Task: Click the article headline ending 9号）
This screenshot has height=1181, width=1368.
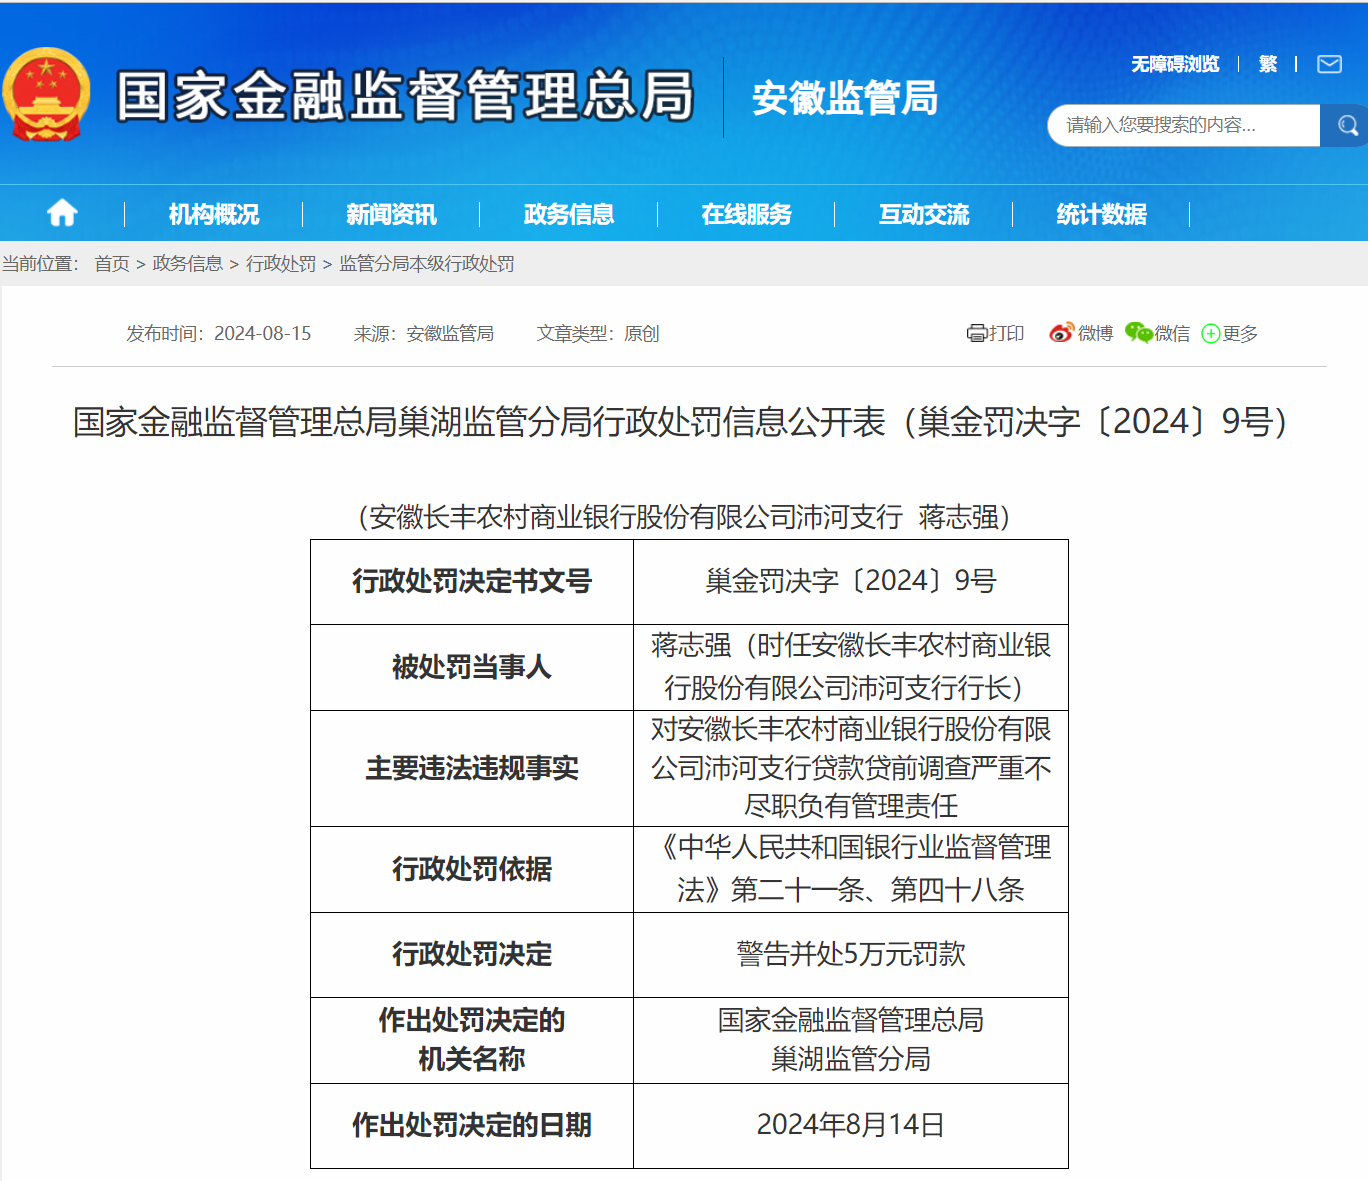Action: [683, 422]
